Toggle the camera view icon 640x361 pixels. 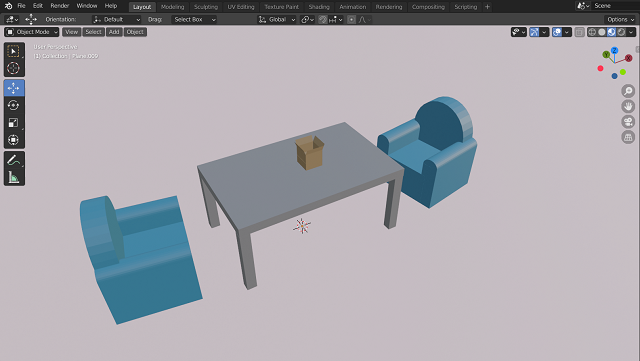(x=628, y=122)
